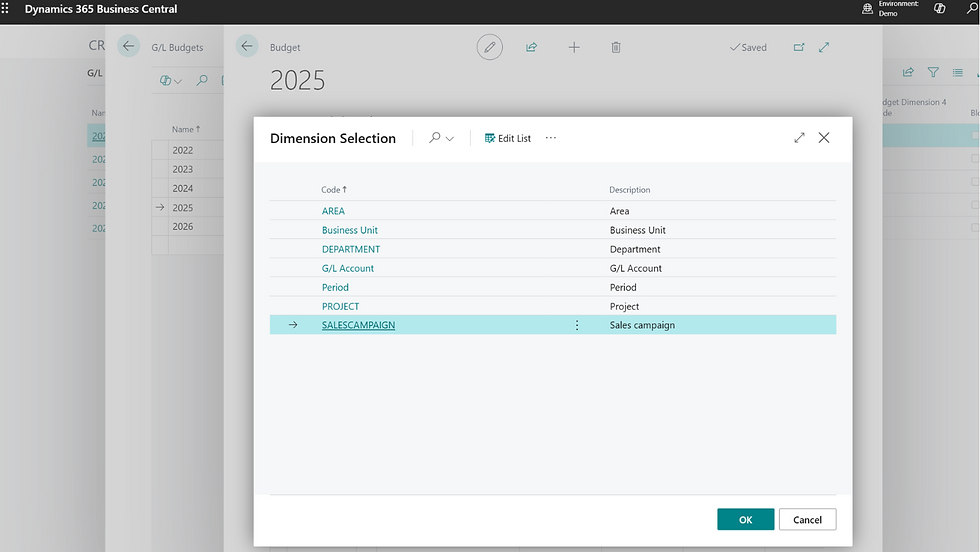The width and height of the screenshot is (980, 552).
Task: Sort G/L Budgets by Name column
Action: tap(186, 129)
